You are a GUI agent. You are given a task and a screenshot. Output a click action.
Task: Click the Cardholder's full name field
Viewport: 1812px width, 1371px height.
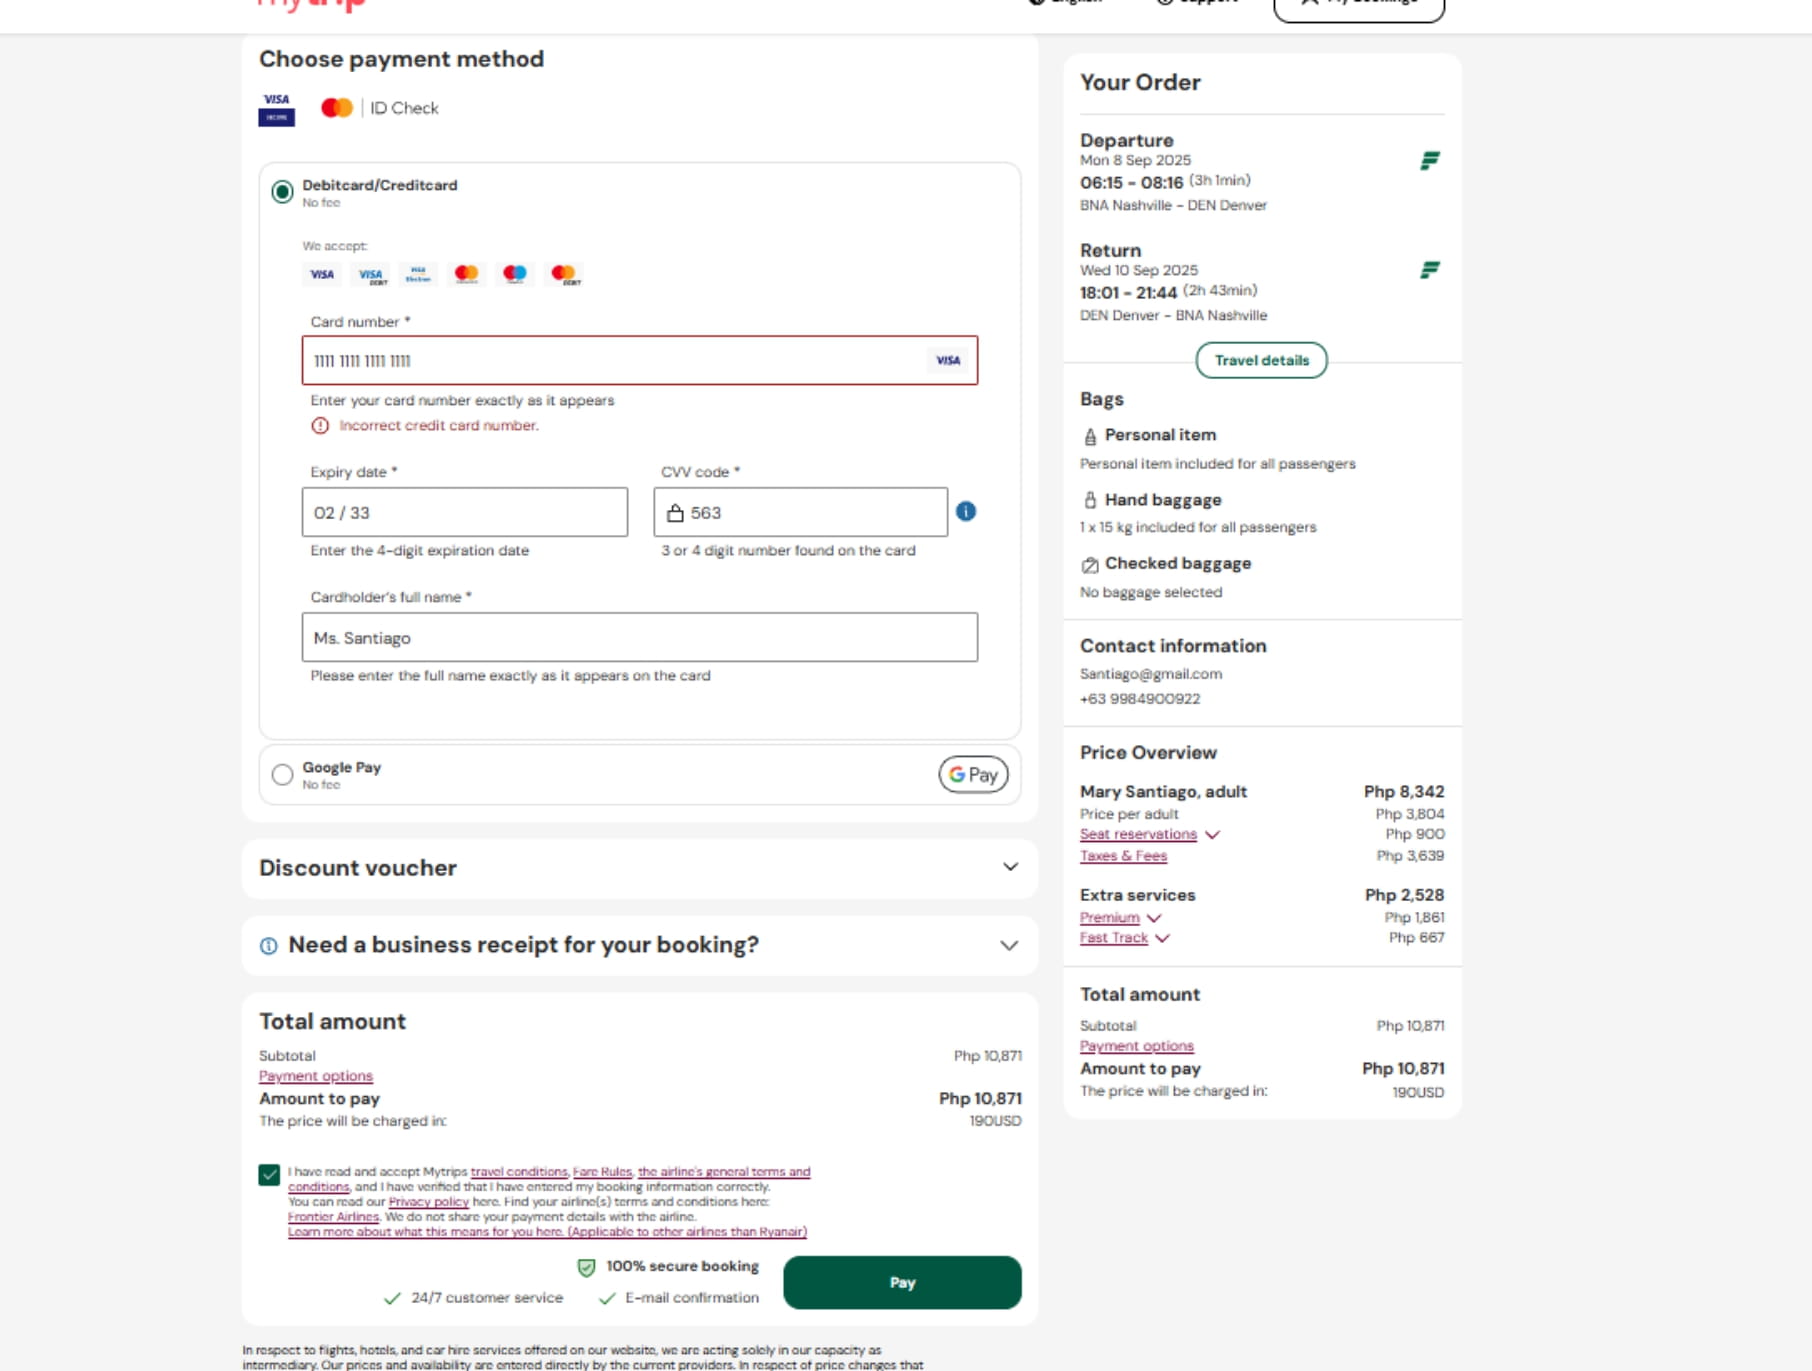640,638
